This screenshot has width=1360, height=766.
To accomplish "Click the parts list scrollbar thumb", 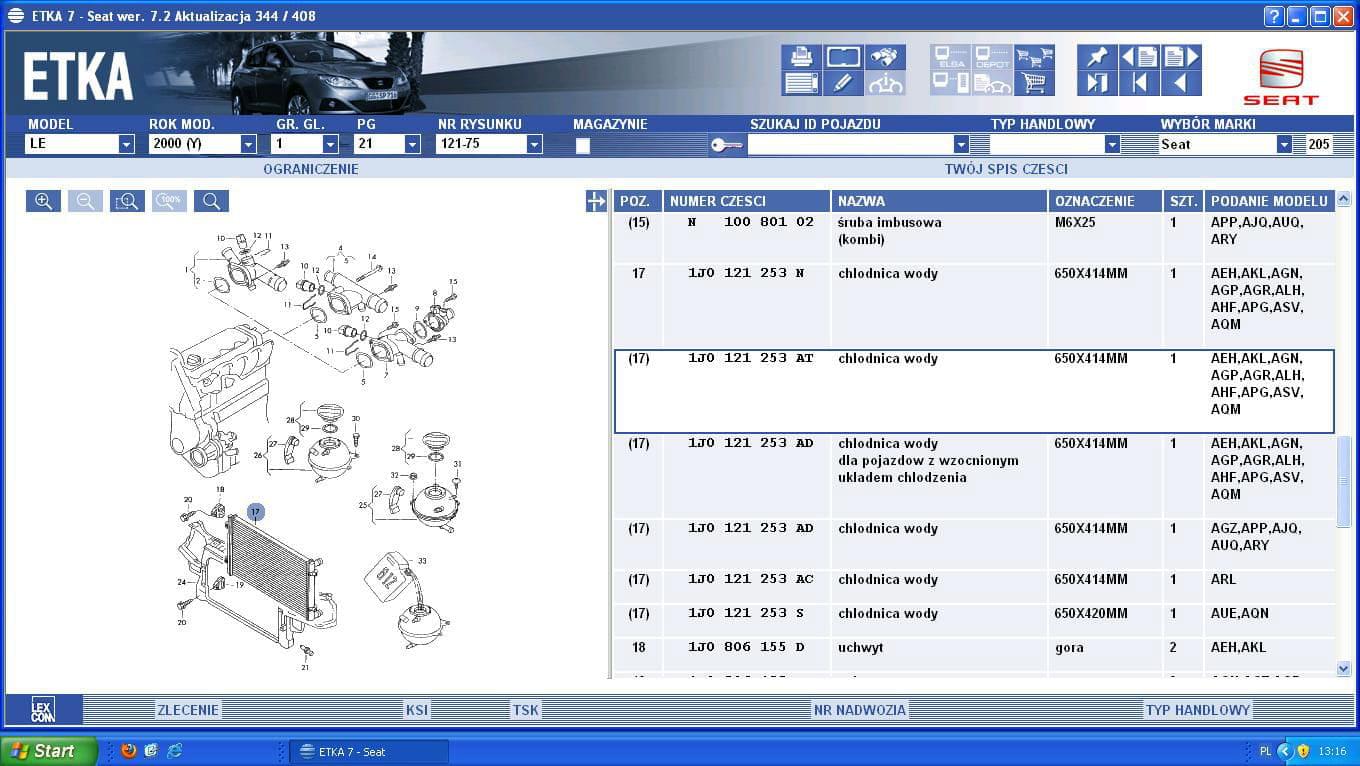I will pyautogui.click(x=1344, y=480).
